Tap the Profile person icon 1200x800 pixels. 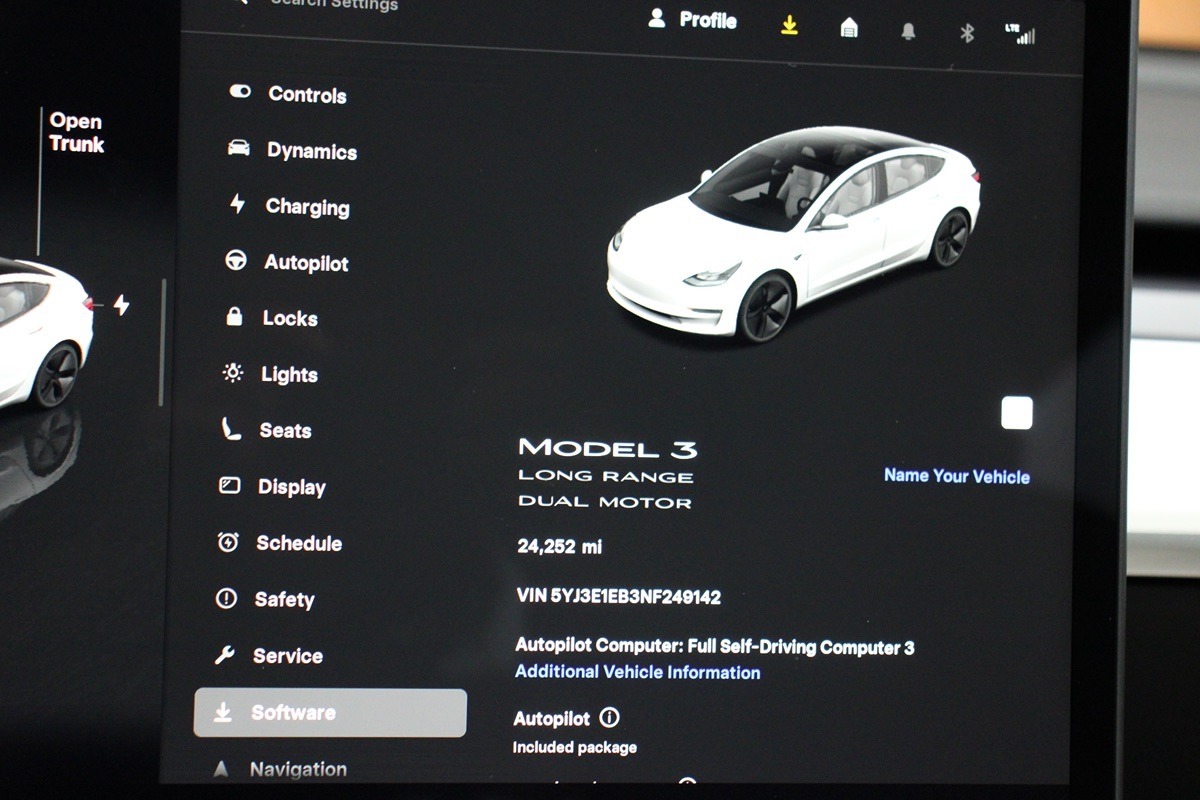657,18
